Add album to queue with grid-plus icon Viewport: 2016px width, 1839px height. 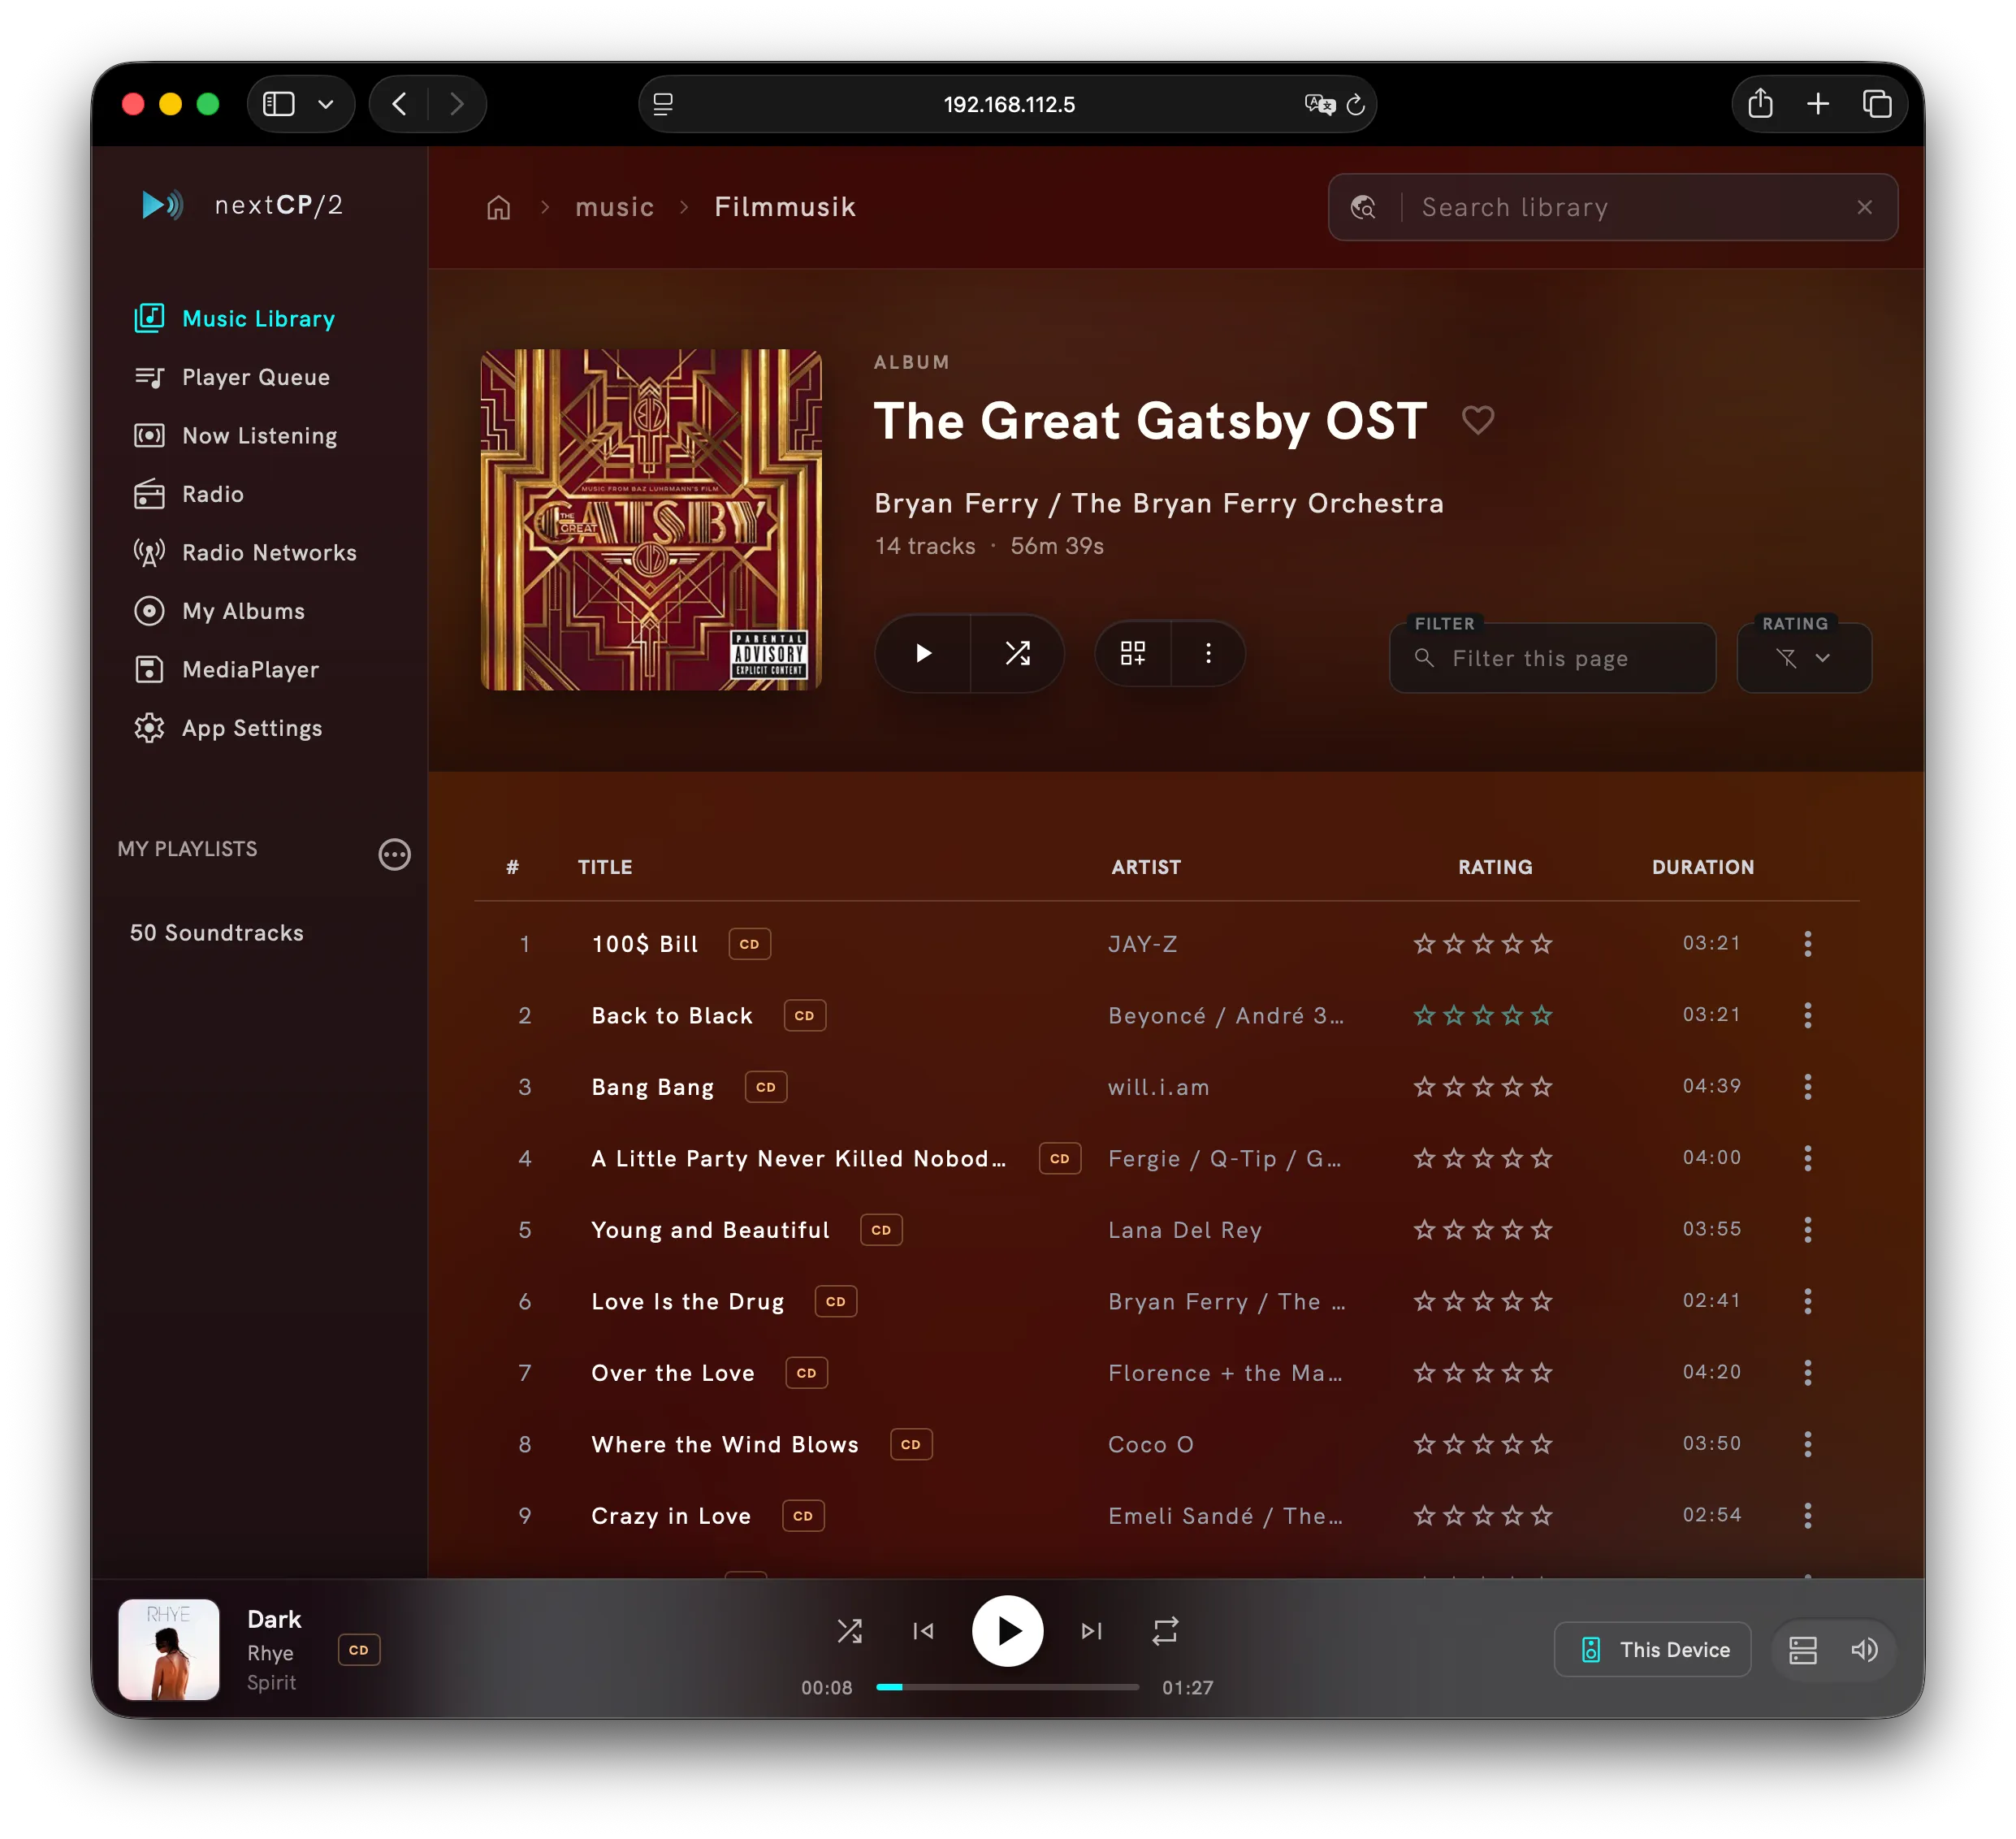pyautogui.click(x=1132, y=653)
